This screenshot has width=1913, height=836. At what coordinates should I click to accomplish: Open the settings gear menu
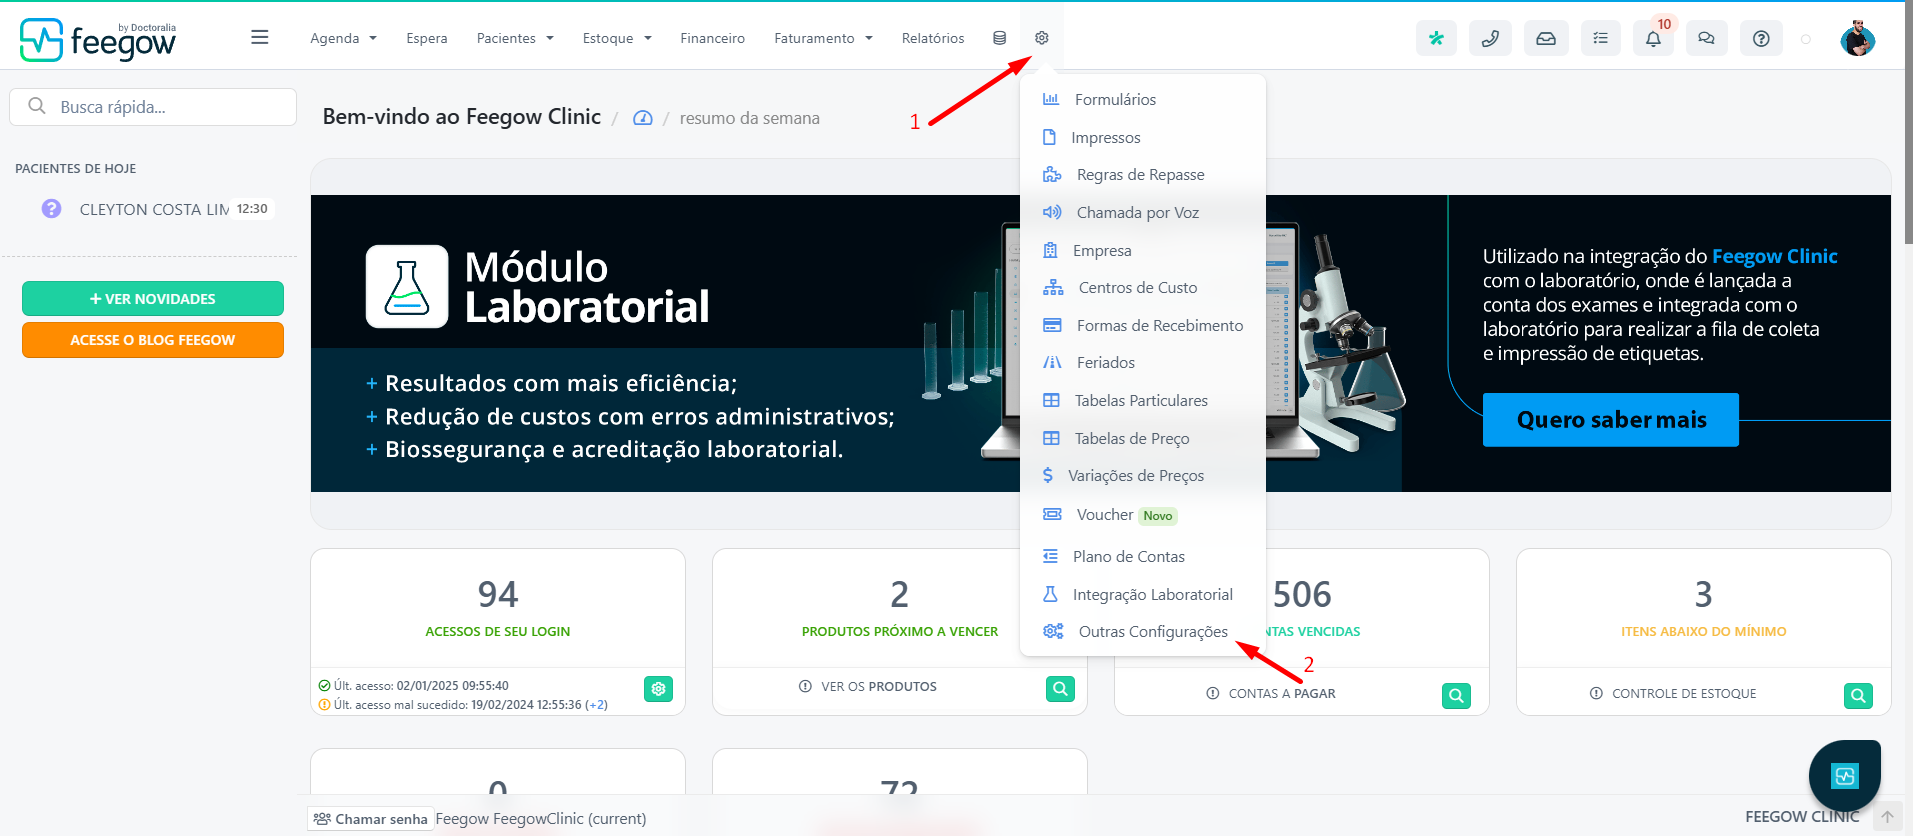(x=1041, y=38)
